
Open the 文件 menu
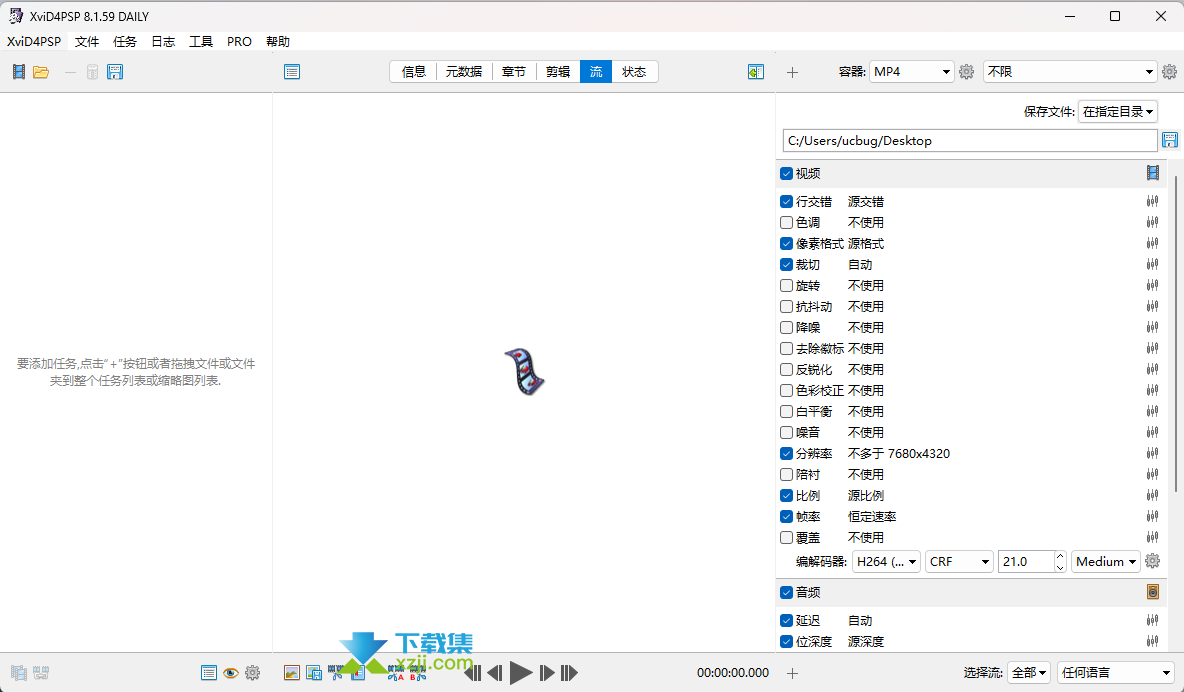[87, 42]
